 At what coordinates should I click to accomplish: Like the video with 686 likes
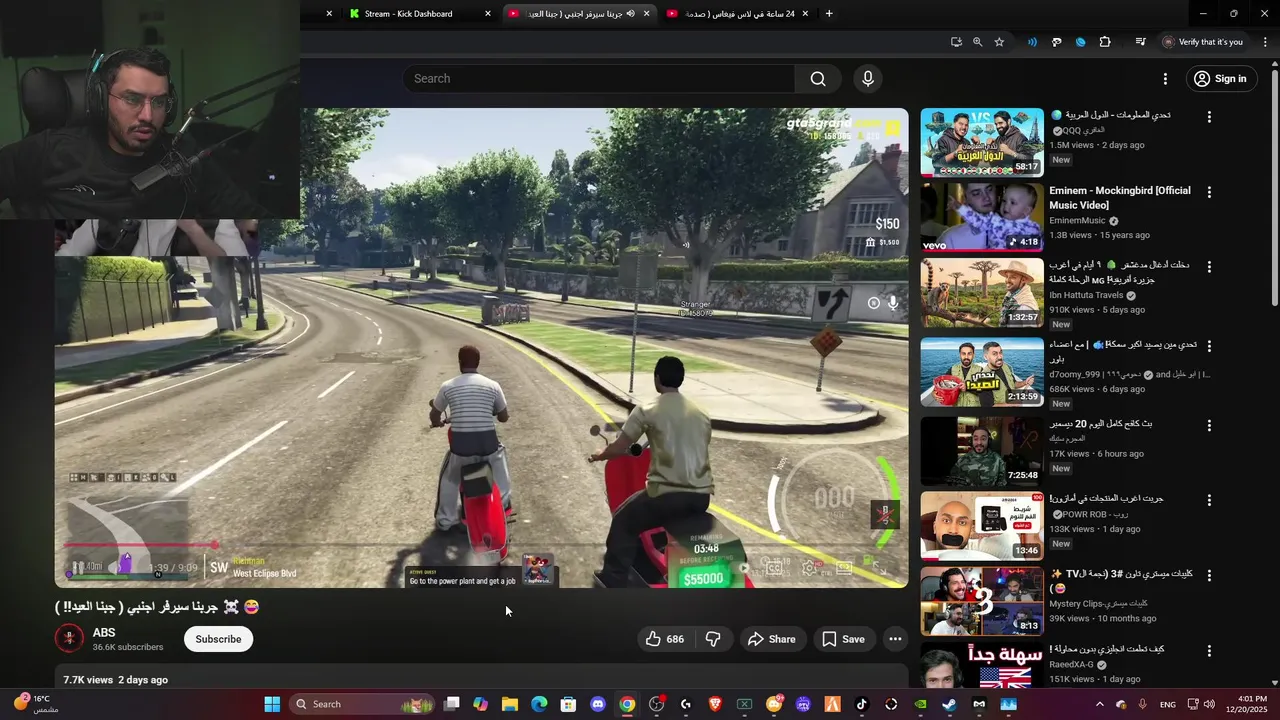coord(666,639)
